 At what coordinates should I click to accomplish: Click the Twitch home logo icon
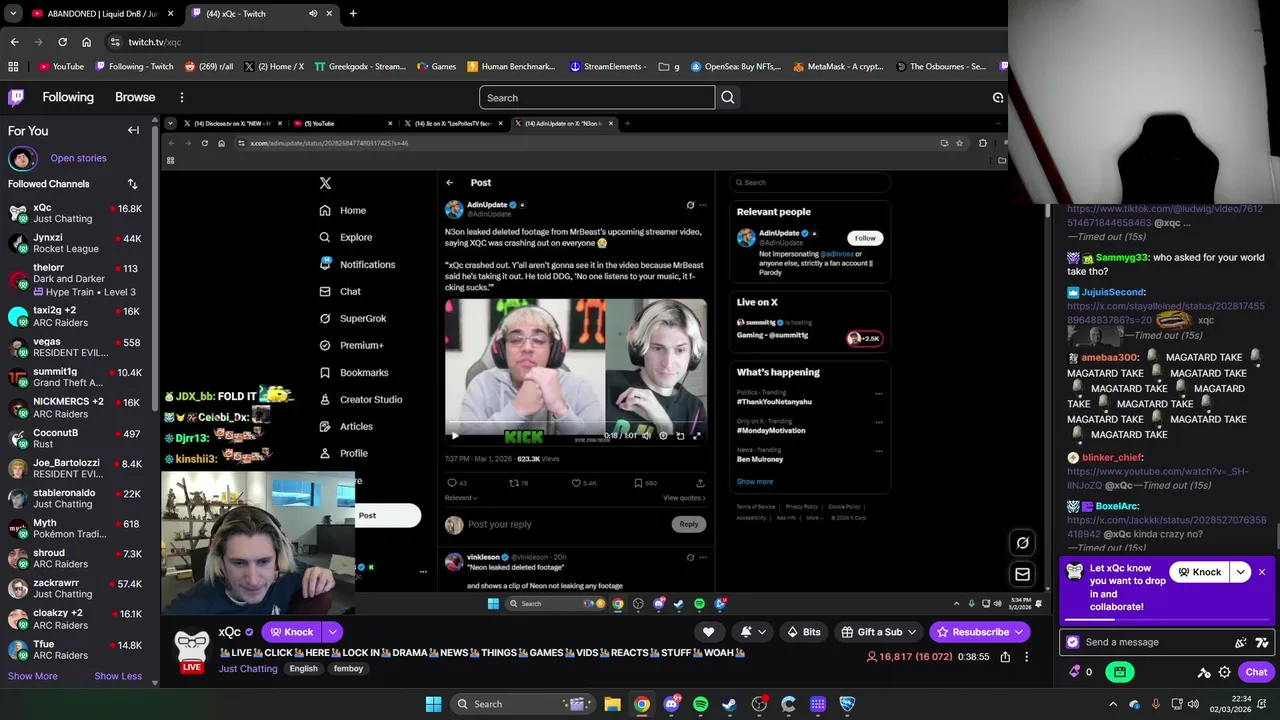(16, 97)
